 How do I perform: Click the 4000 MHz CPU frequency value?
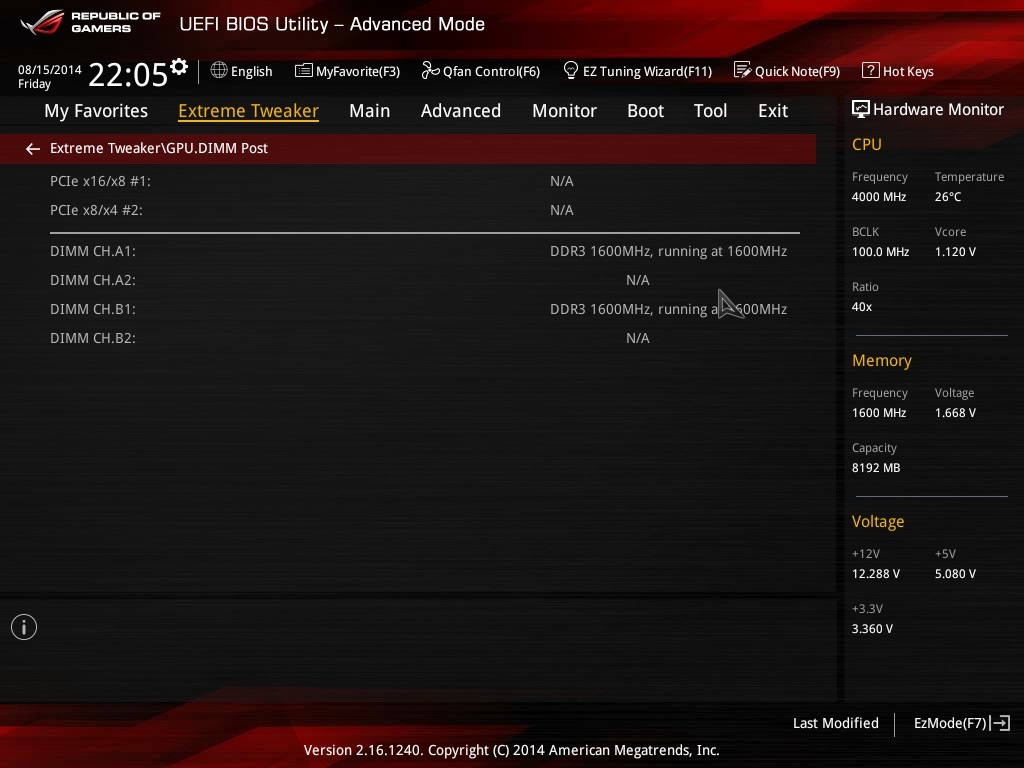[879, 197]
